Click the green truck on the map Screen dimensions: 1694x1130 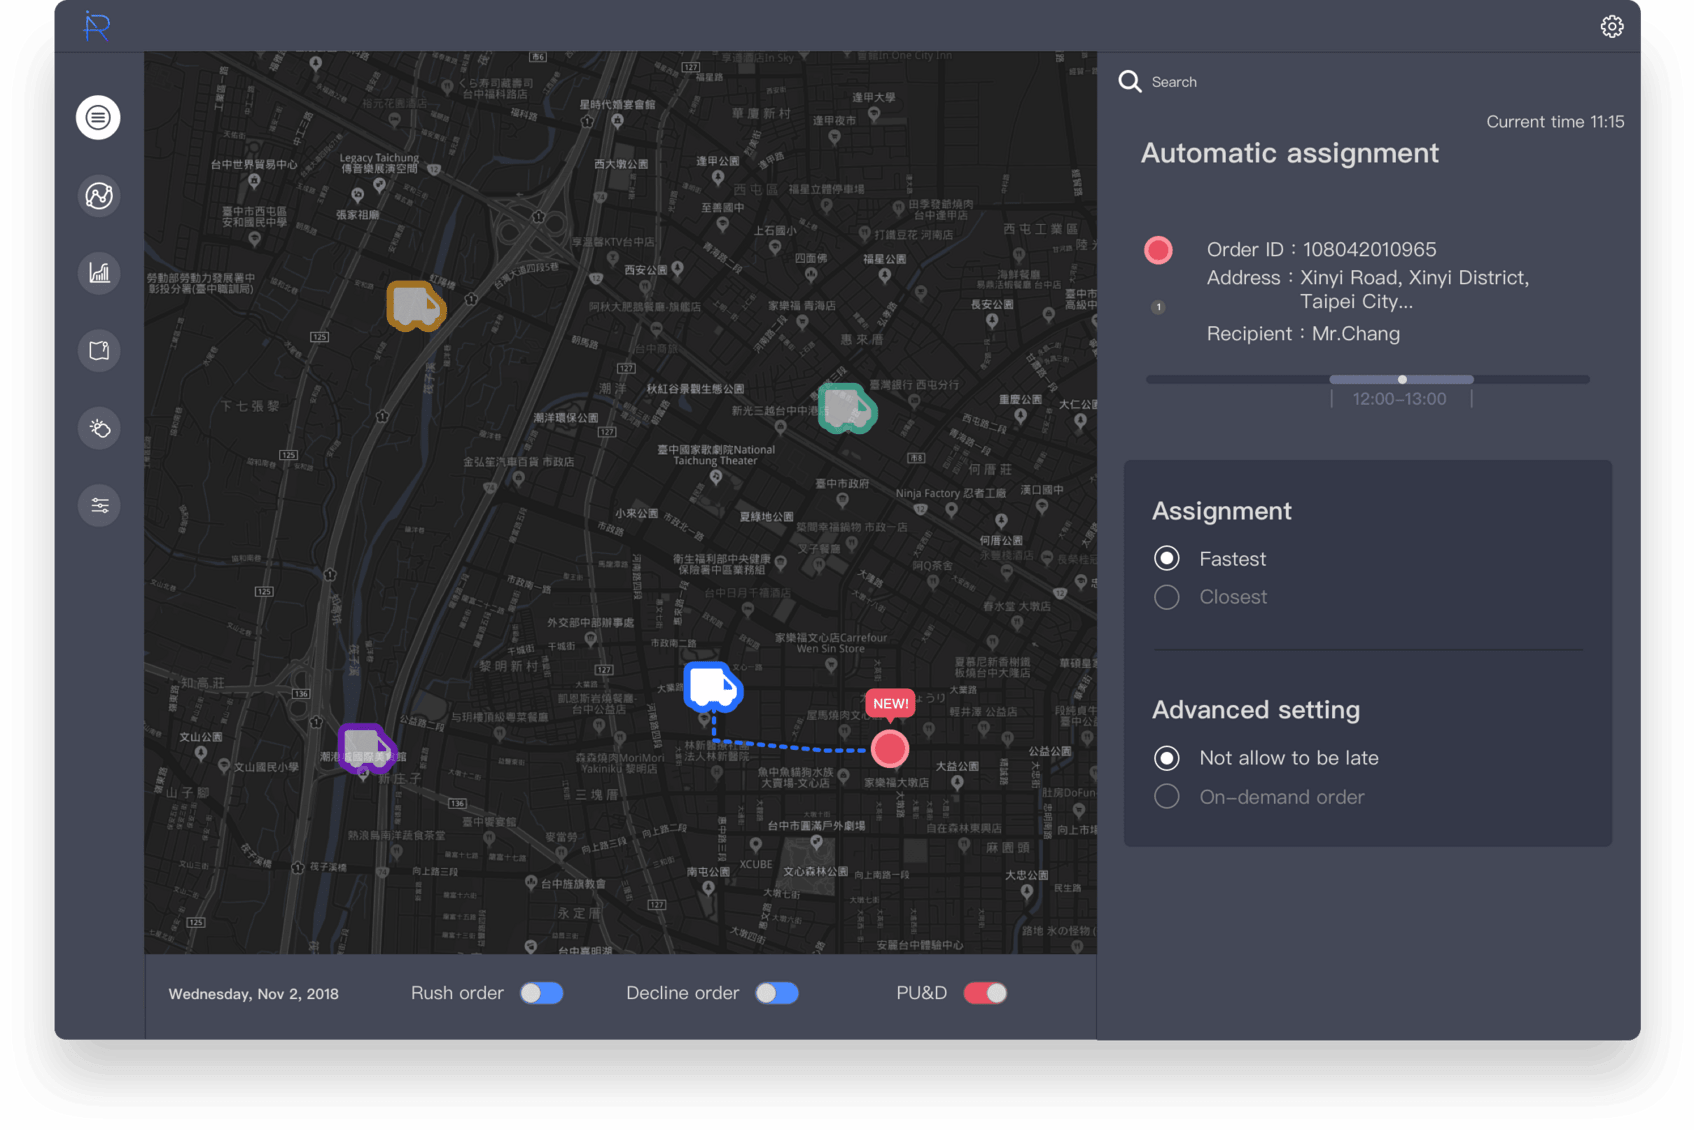pyautogui.click(x=847, y=408)
